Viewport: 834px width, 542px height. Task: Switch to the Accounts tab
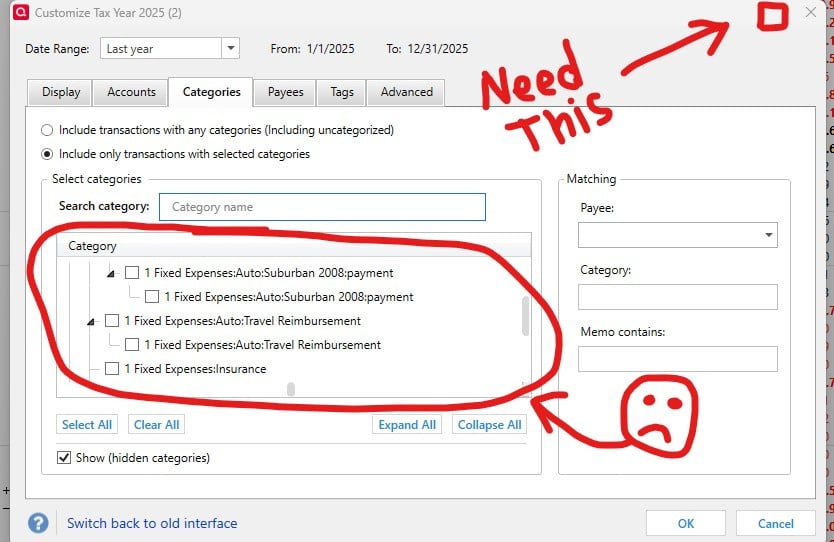[x=131, y=92]
